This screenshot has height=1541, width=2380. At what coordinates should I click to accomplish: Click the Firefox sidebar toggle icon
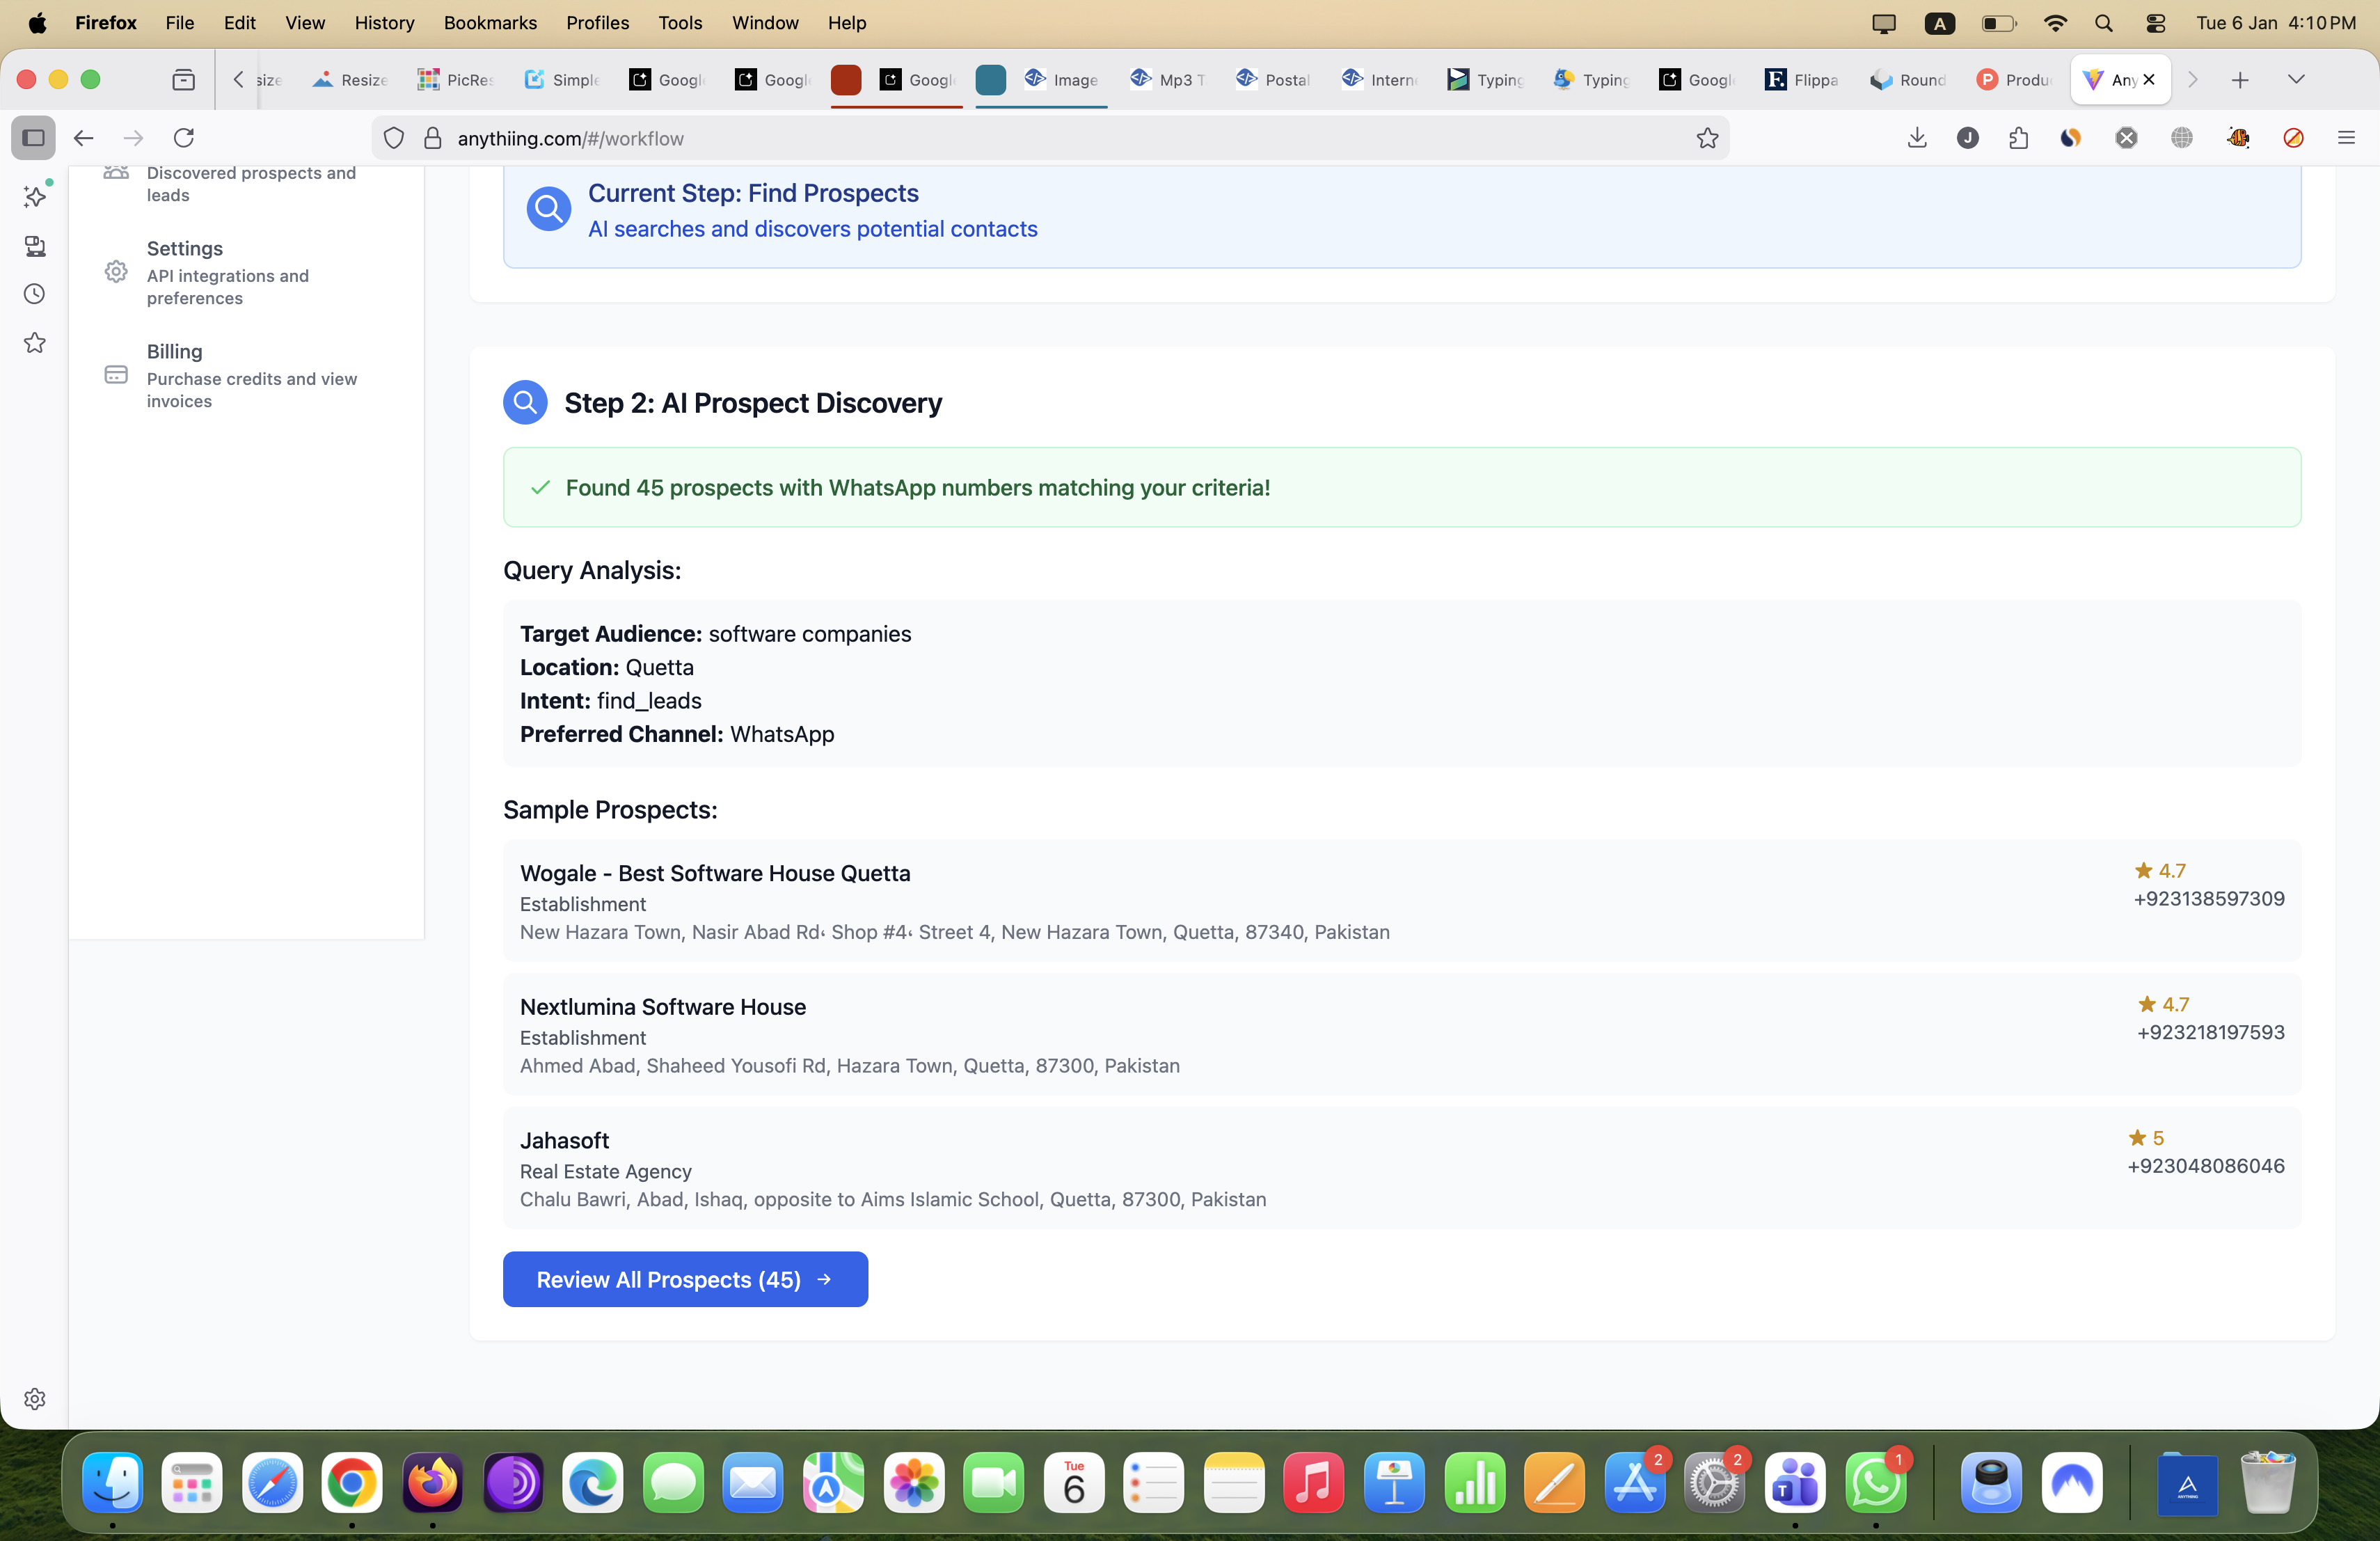point(33,138)
